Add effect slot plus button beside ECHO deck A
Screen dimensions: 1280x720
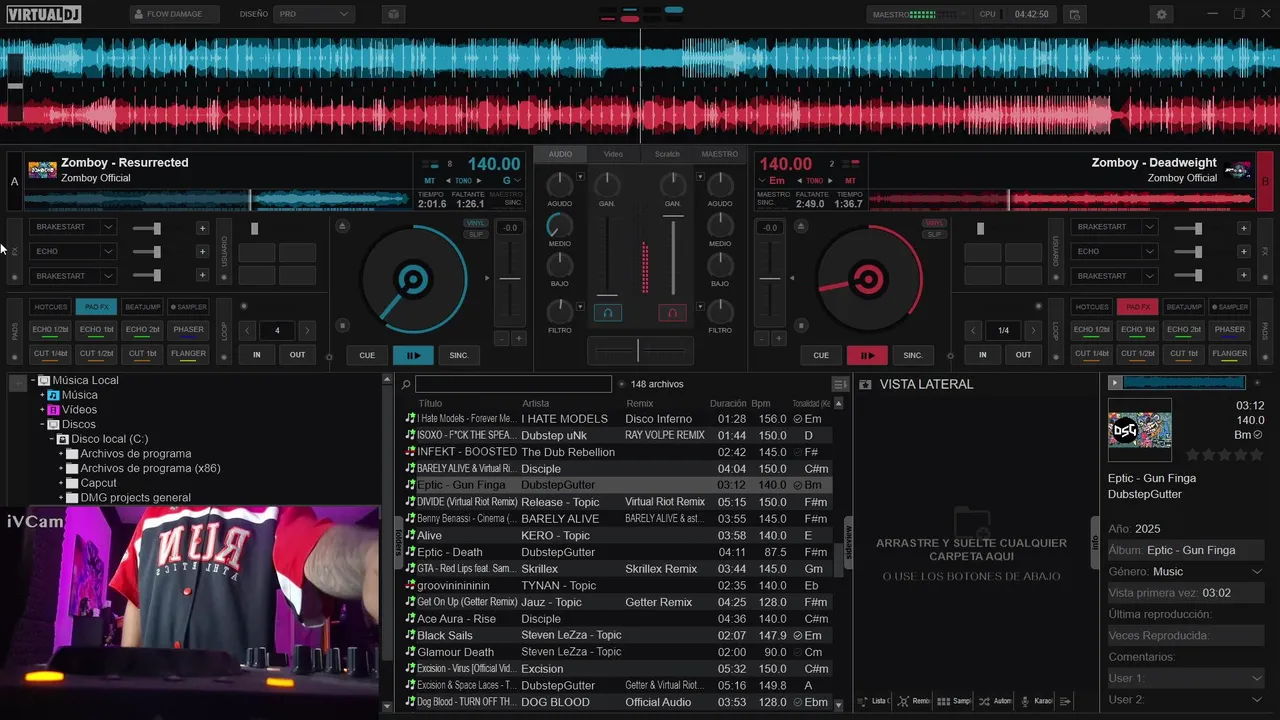pyautogui.click(x=202, y=252)
